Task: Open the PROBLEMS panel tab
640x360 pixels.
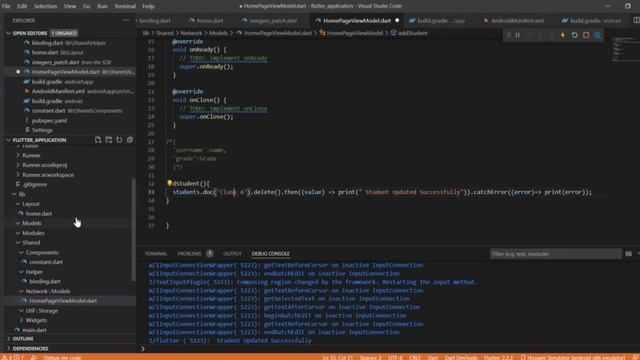Action: coord(189,254)
